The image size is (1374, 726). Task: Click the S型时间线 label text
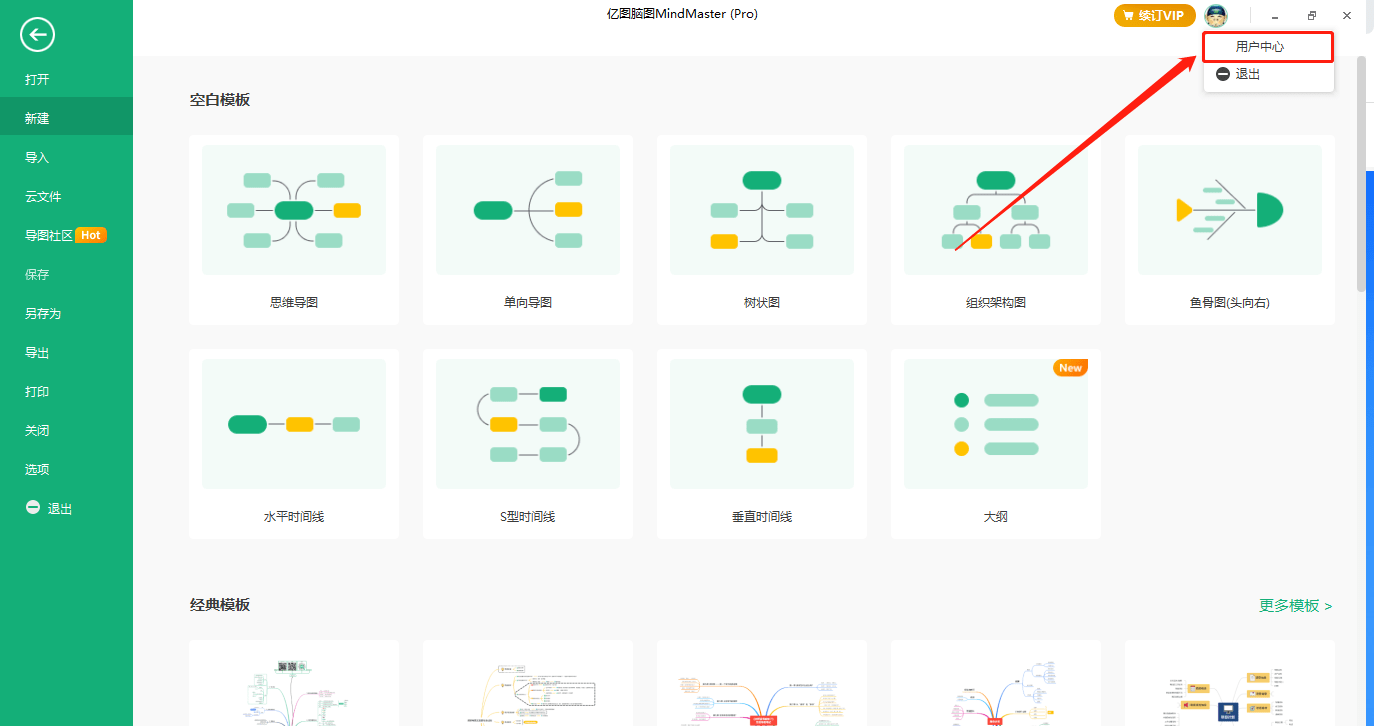click(x=528, y=516)
